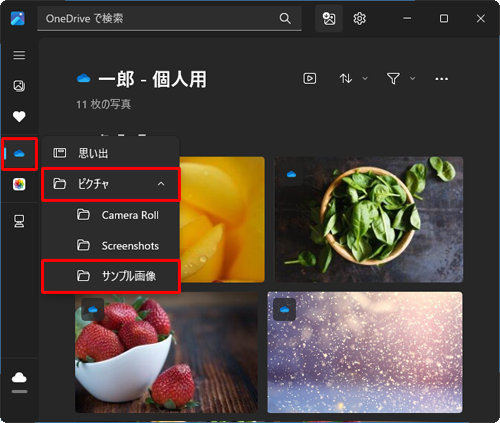Image resolution: width=500 pixels, height=423 pixels.
Task: Open the Gallery view in sidebar
Action: [x=19, y=86]
